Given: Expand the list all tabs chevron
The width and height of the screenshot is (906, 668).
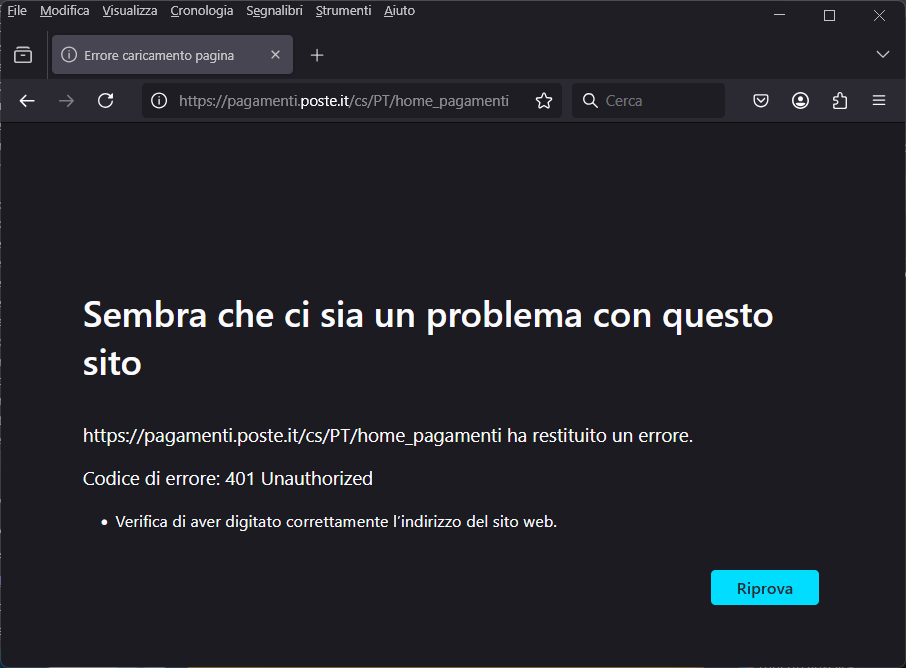Looking at the screenshot, I should coord(882,55).
